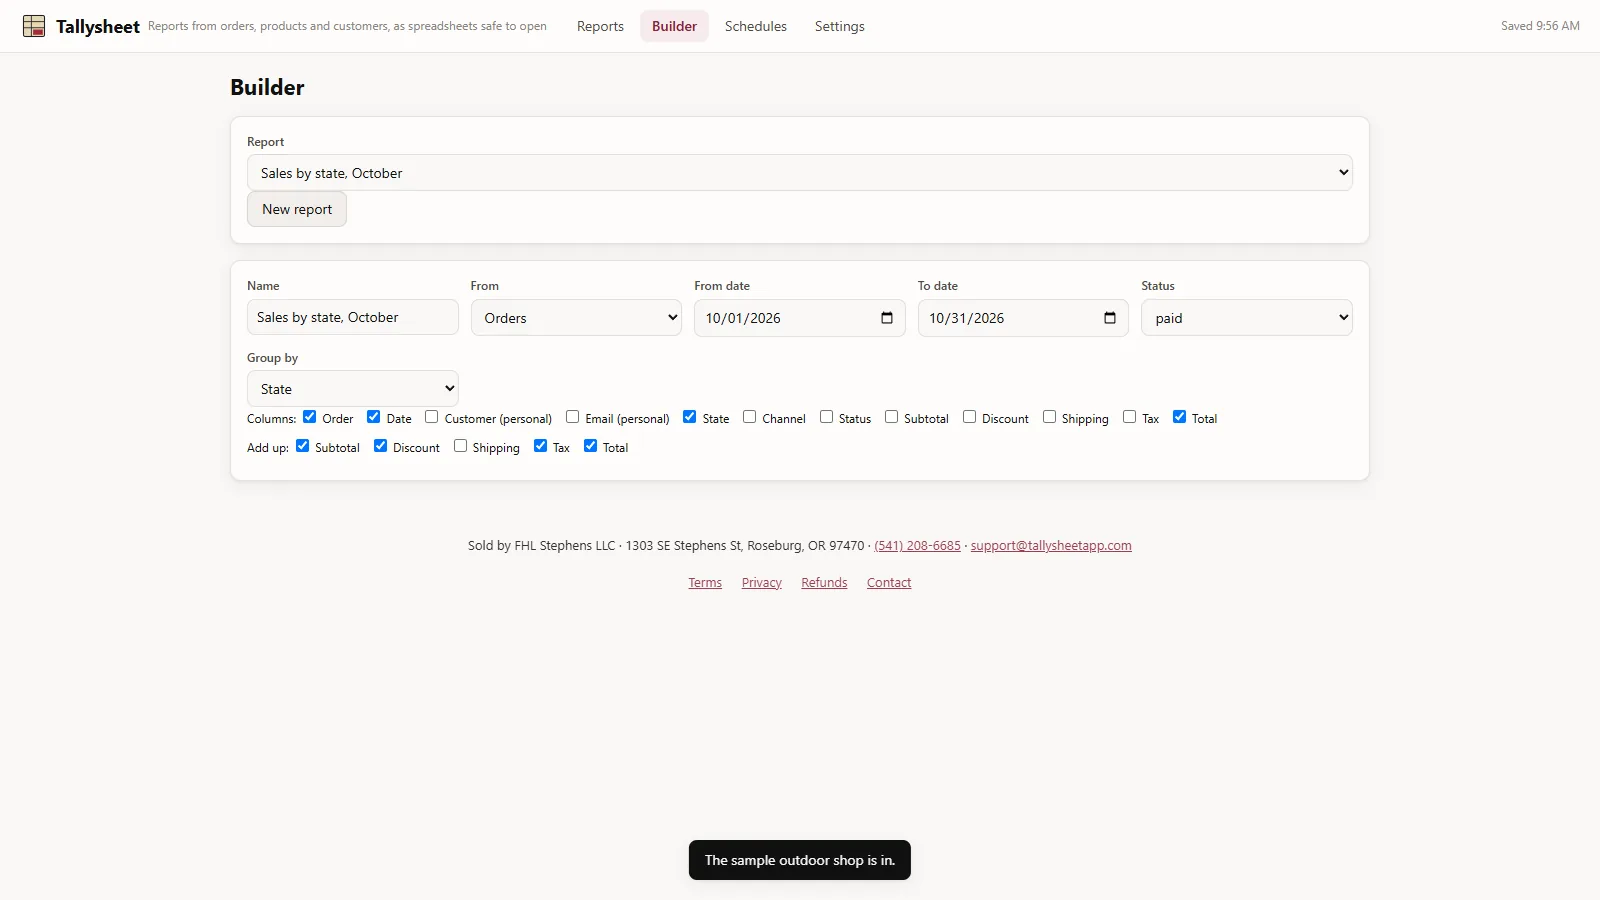The width and height of the screenshot is (1600, 900).
Task: Click the Tallysheet logo icon
Action: (x=34, y=26)
